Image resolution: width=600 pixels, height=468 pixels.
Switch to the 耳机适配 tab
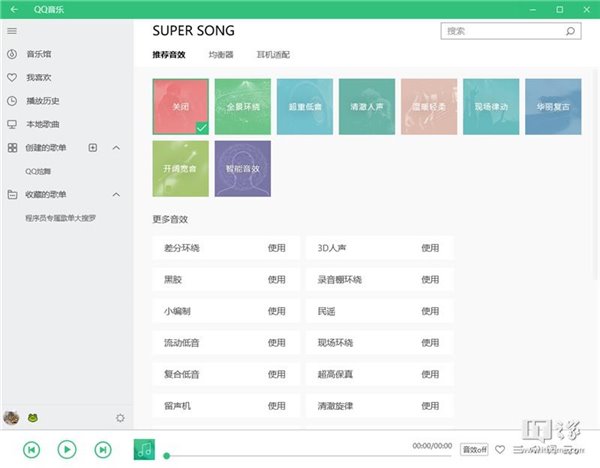273,55
